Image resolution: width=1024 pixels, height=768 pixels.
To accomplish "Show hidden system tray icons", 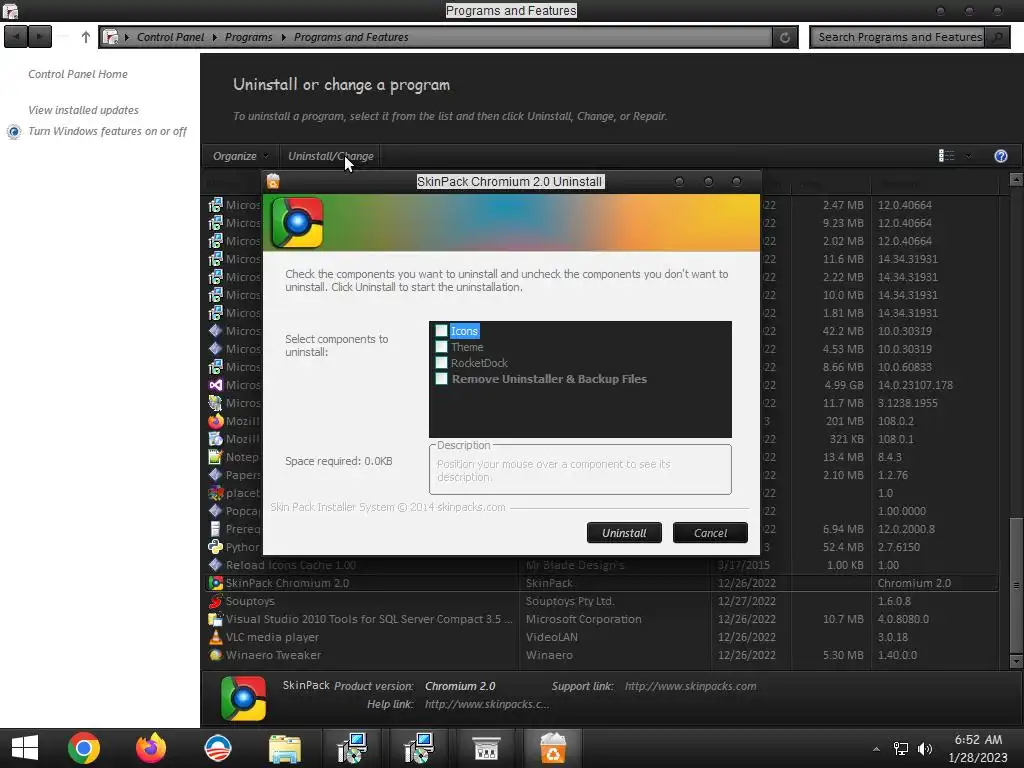I will (x=876, y=749).
